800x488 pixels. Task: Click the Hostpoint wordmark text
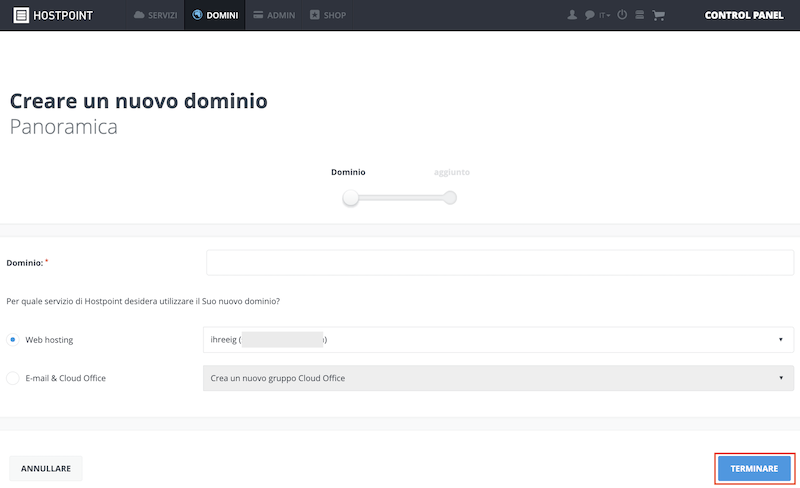click(63, 15)
